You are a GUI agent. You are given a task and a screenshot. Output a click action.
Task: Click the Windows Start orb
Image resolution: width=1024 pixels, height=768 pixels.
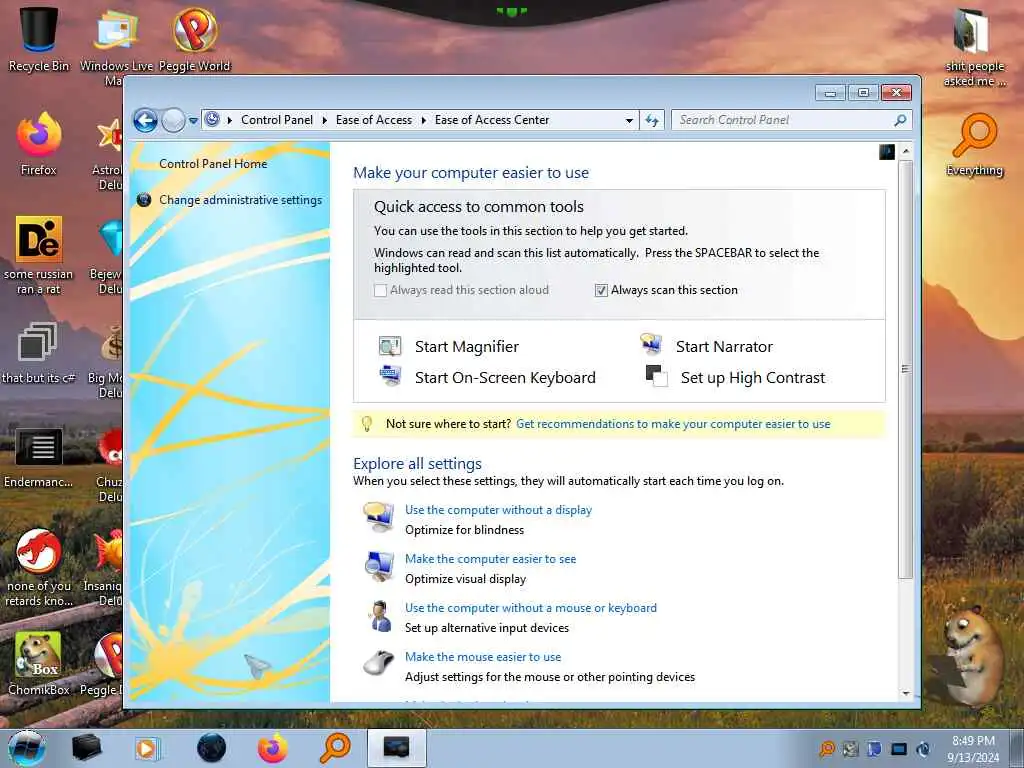click(27, 748)
